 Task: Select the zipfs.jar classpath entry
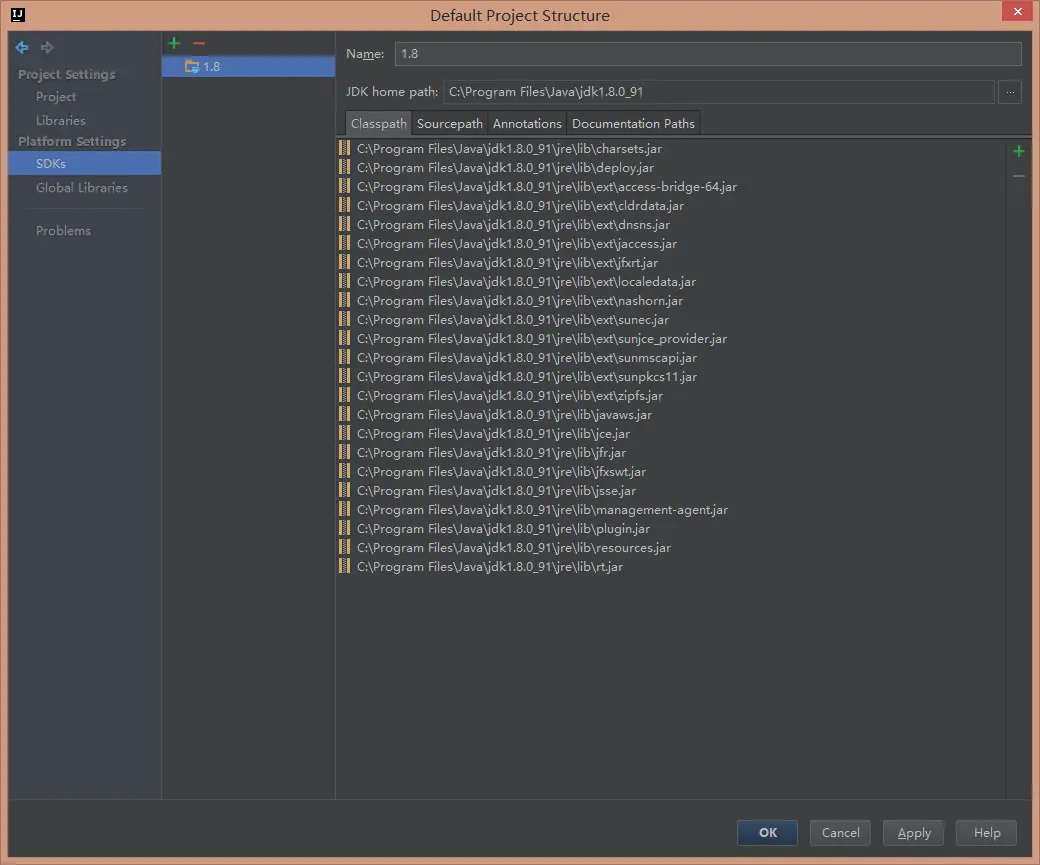pyautogui.click(x=509, y=395)
